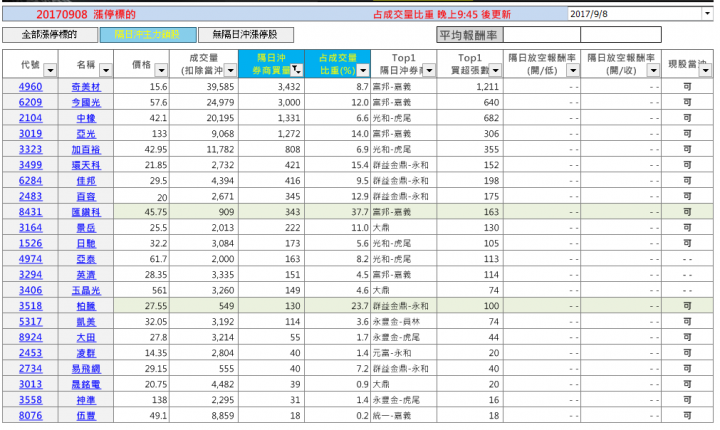Screen dimensions: 720x430
Task: Select the 全部漲停標的 tab button
Action: (x=50, y=35)
